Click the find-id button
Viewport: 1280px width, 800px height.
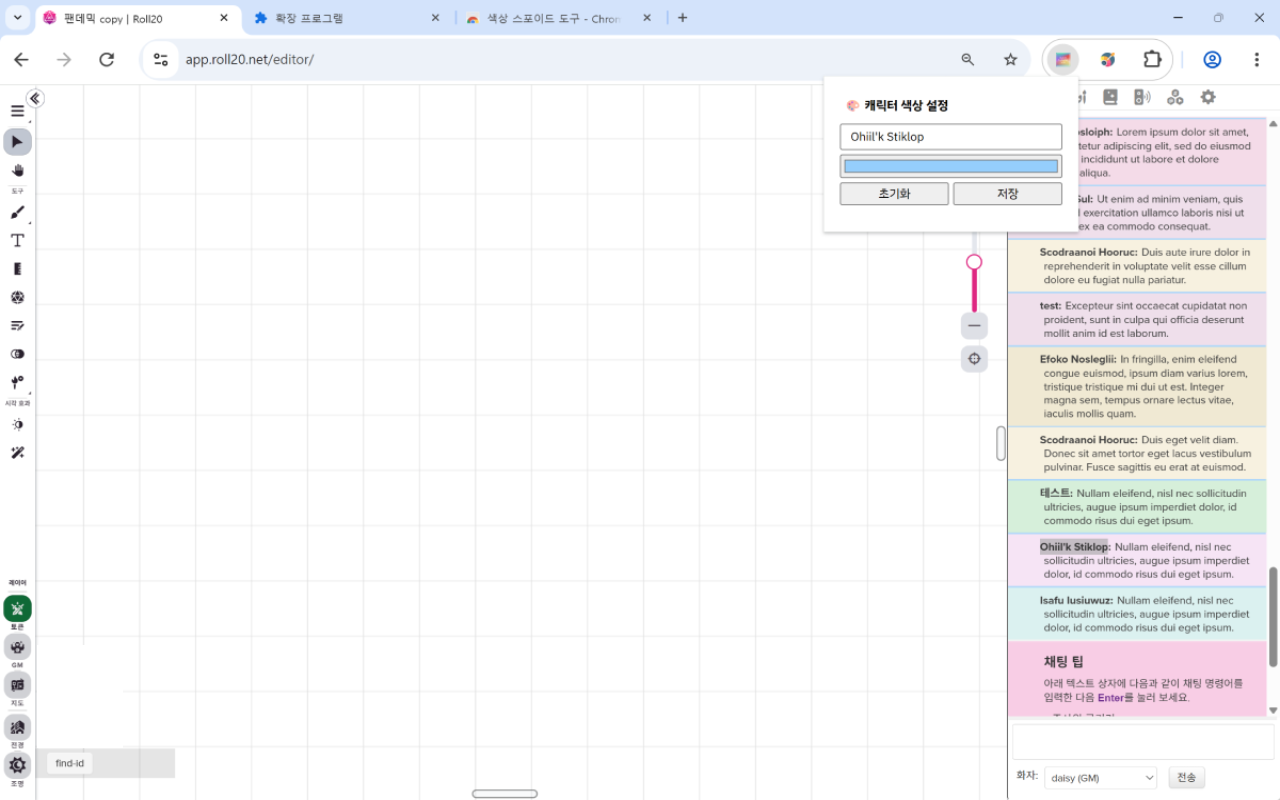pos(70,763)
